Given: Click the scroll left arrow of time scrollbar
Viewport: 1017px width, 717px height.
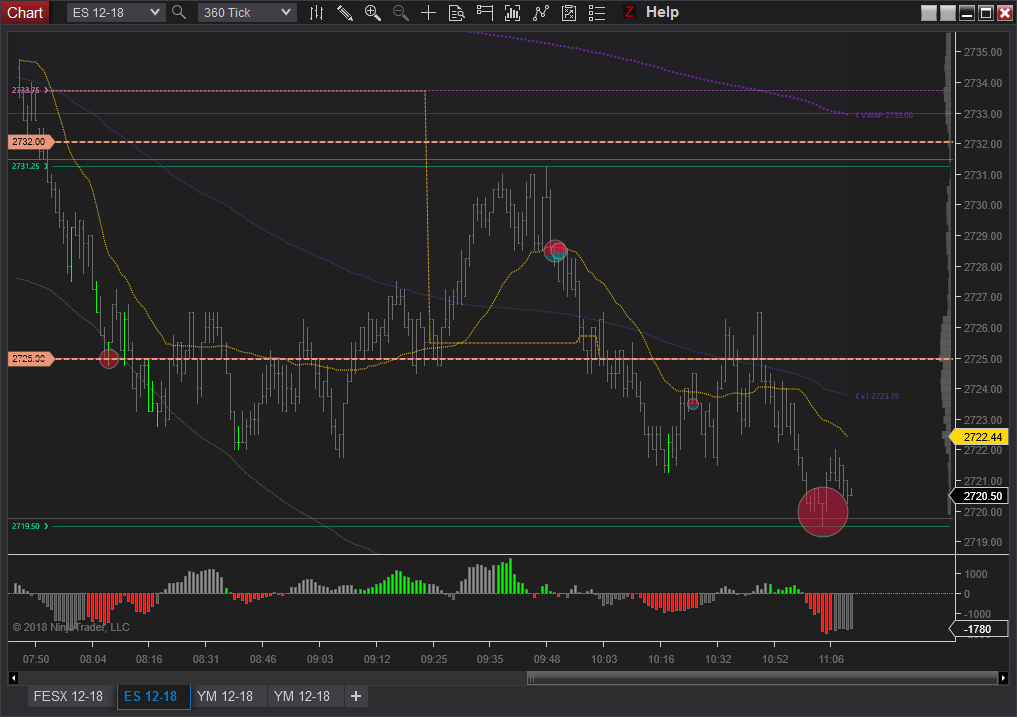Looking at the screenshot, I should 14,678.
